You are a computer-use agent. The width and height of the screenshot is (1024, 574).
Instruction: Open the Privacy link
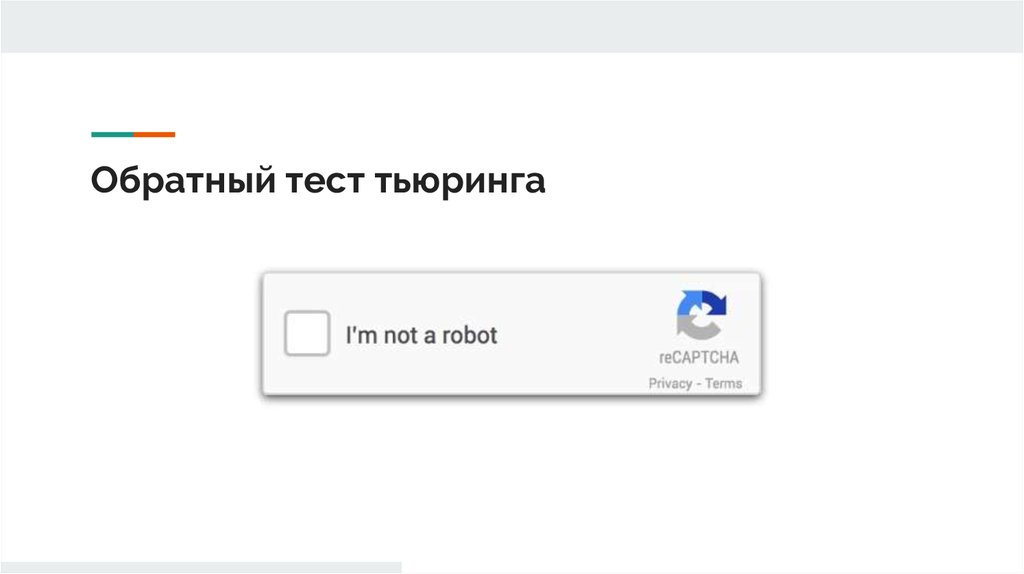670,383
